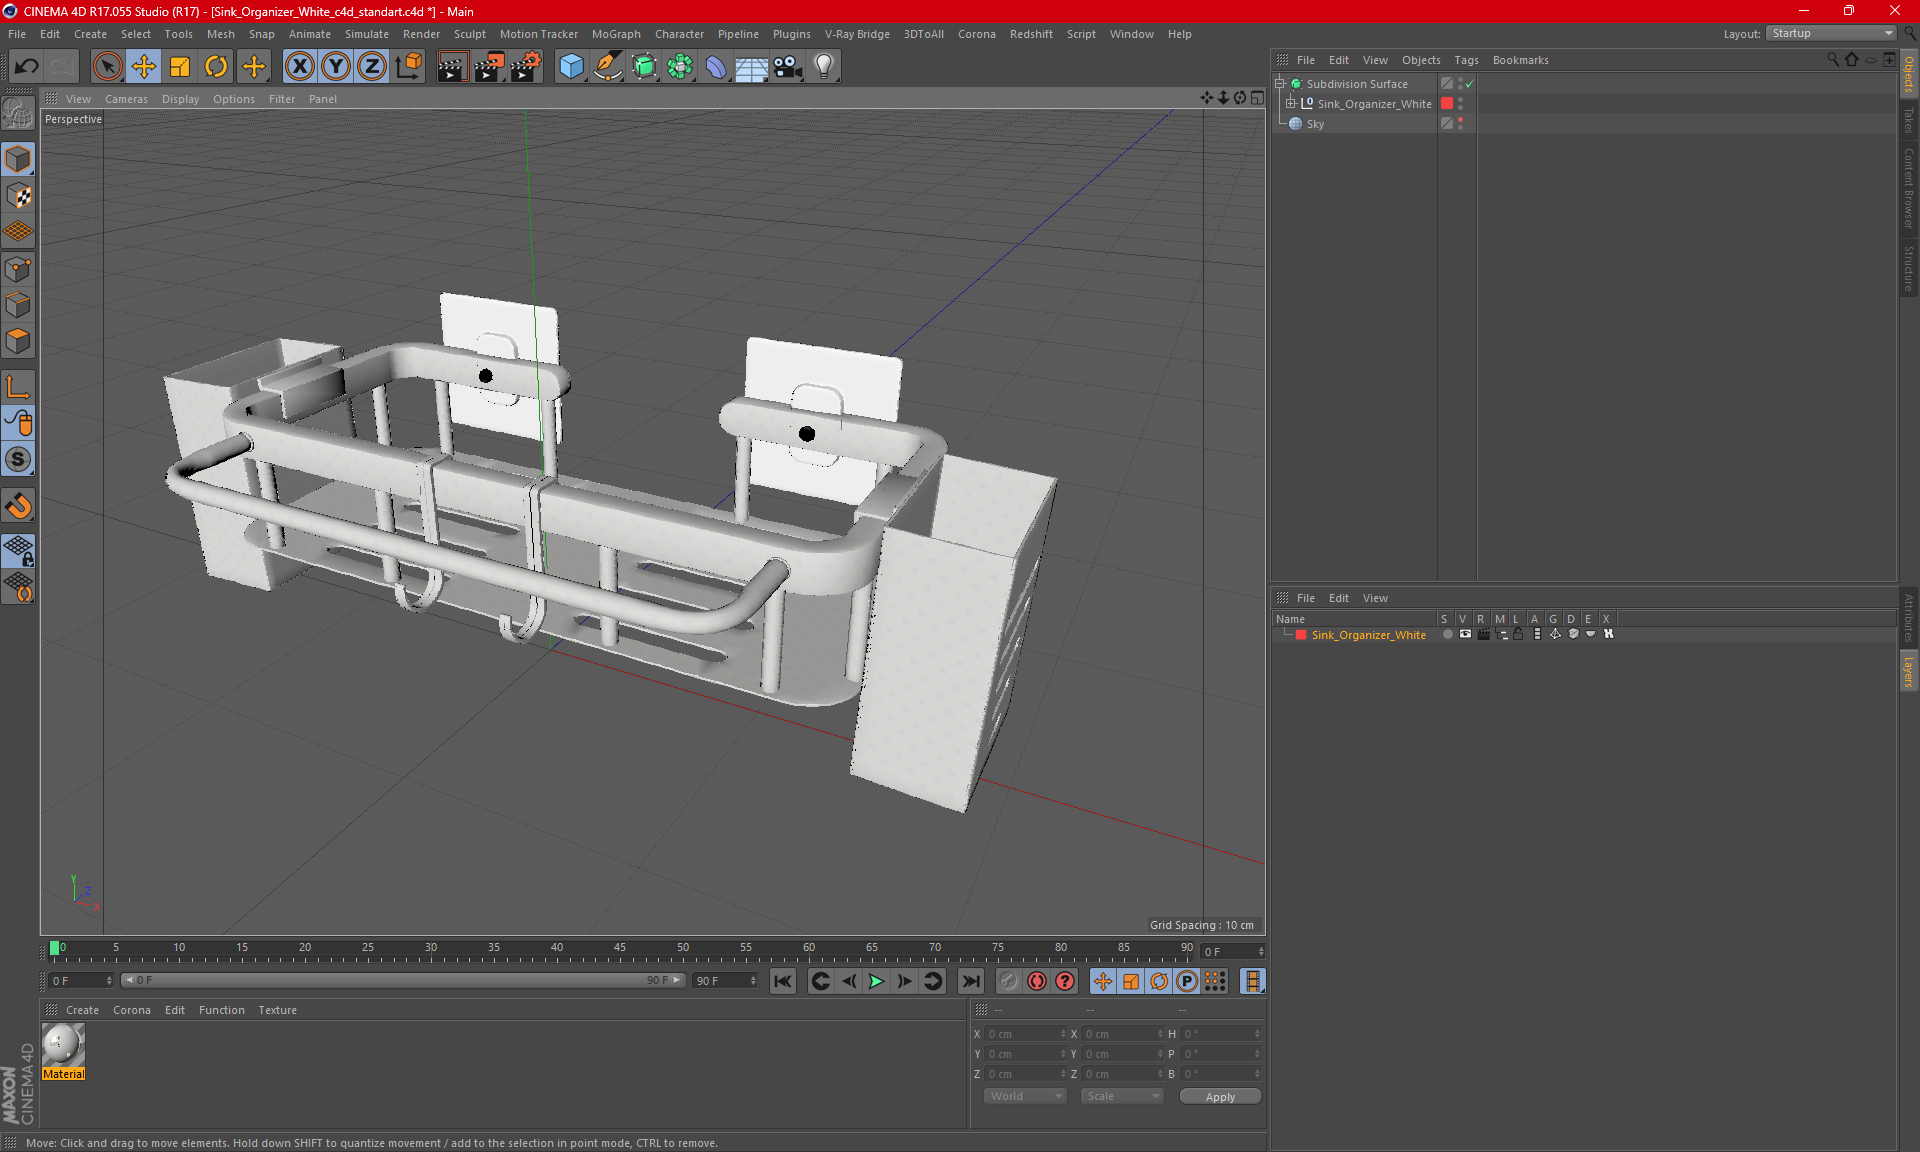Enable Axis mode L icon
Viewport: 1920px width, 1152px height.
pos(19,387)
